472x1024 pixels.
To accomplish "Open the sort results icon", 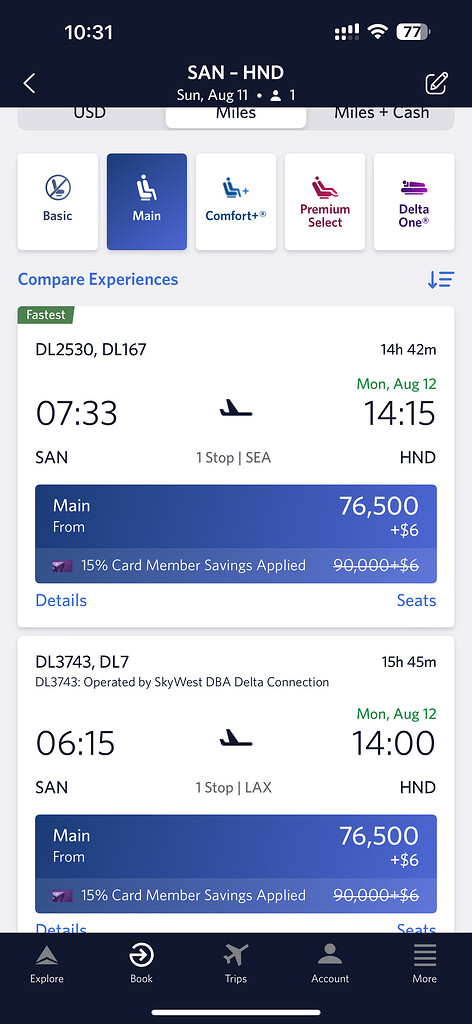I will coord(441,280).
